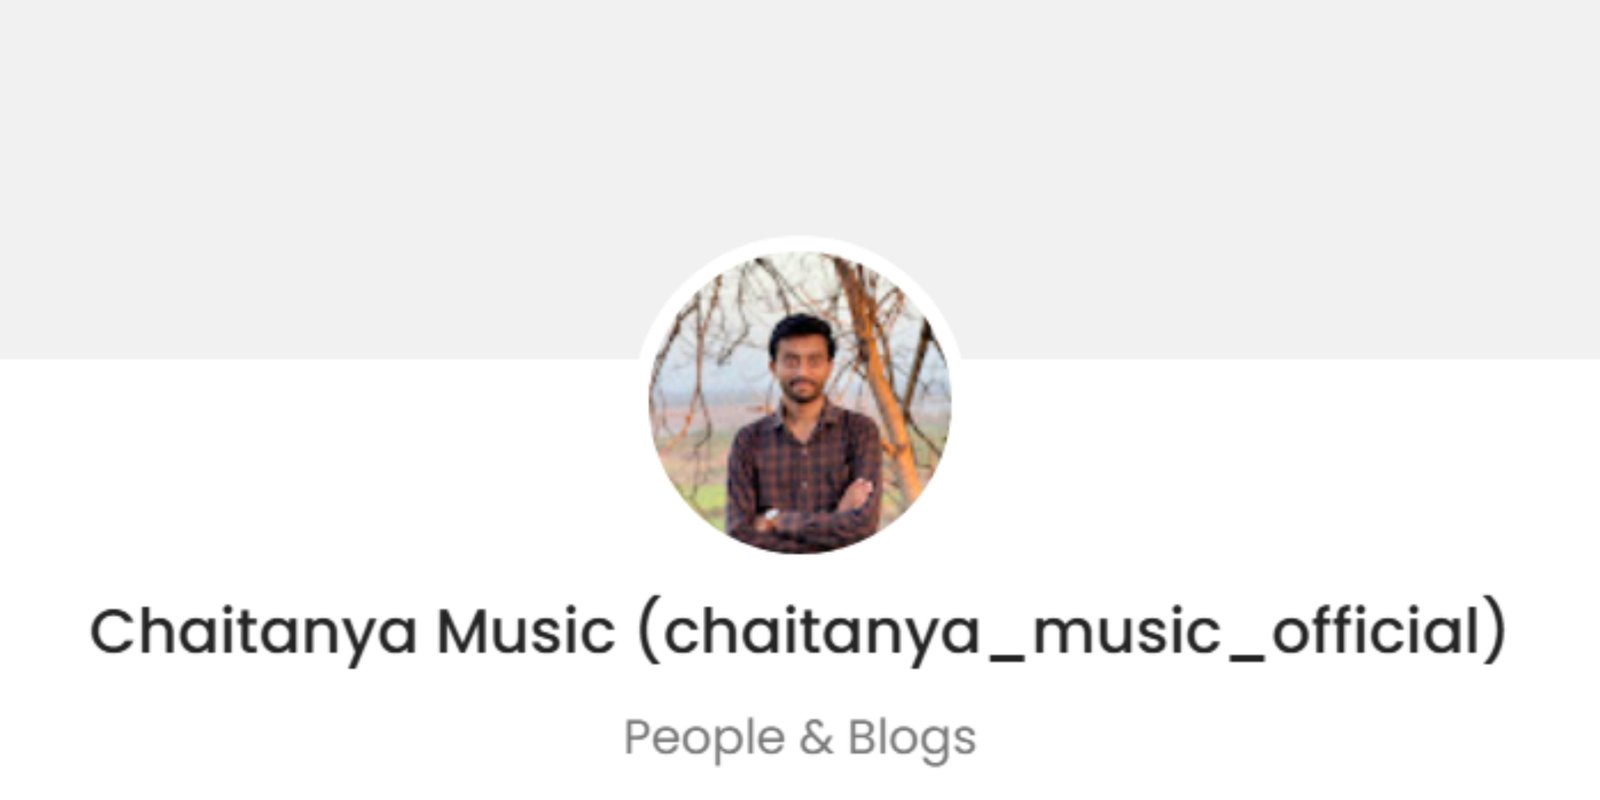Image resolution: width=1600 pixels, height=800 pixels.
Task: Click the word "Music" in the heading
Action: coord(526,630)
